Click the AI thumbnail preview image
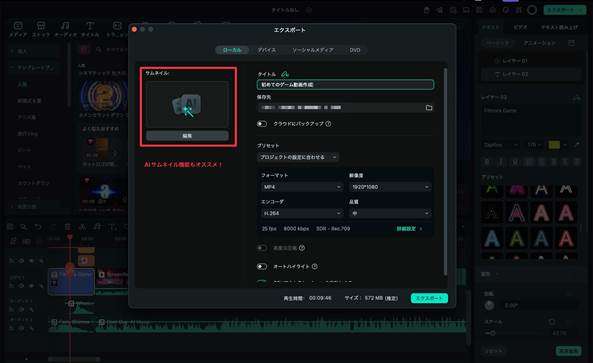593x363 pixels. tap(187, 105)
